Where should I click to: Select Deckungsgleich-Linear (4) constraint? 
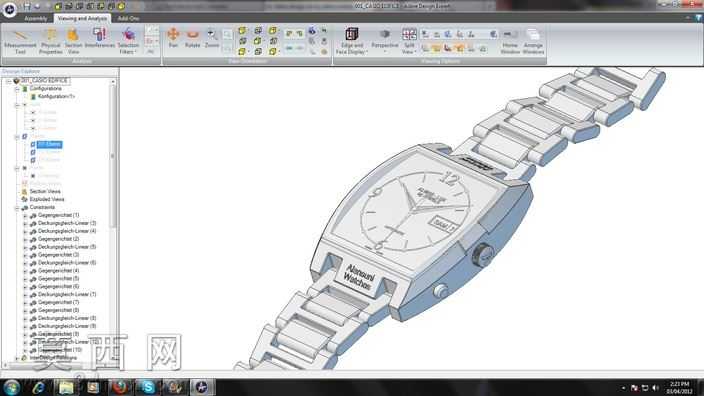pyautogui.click(x=67, y=231)
